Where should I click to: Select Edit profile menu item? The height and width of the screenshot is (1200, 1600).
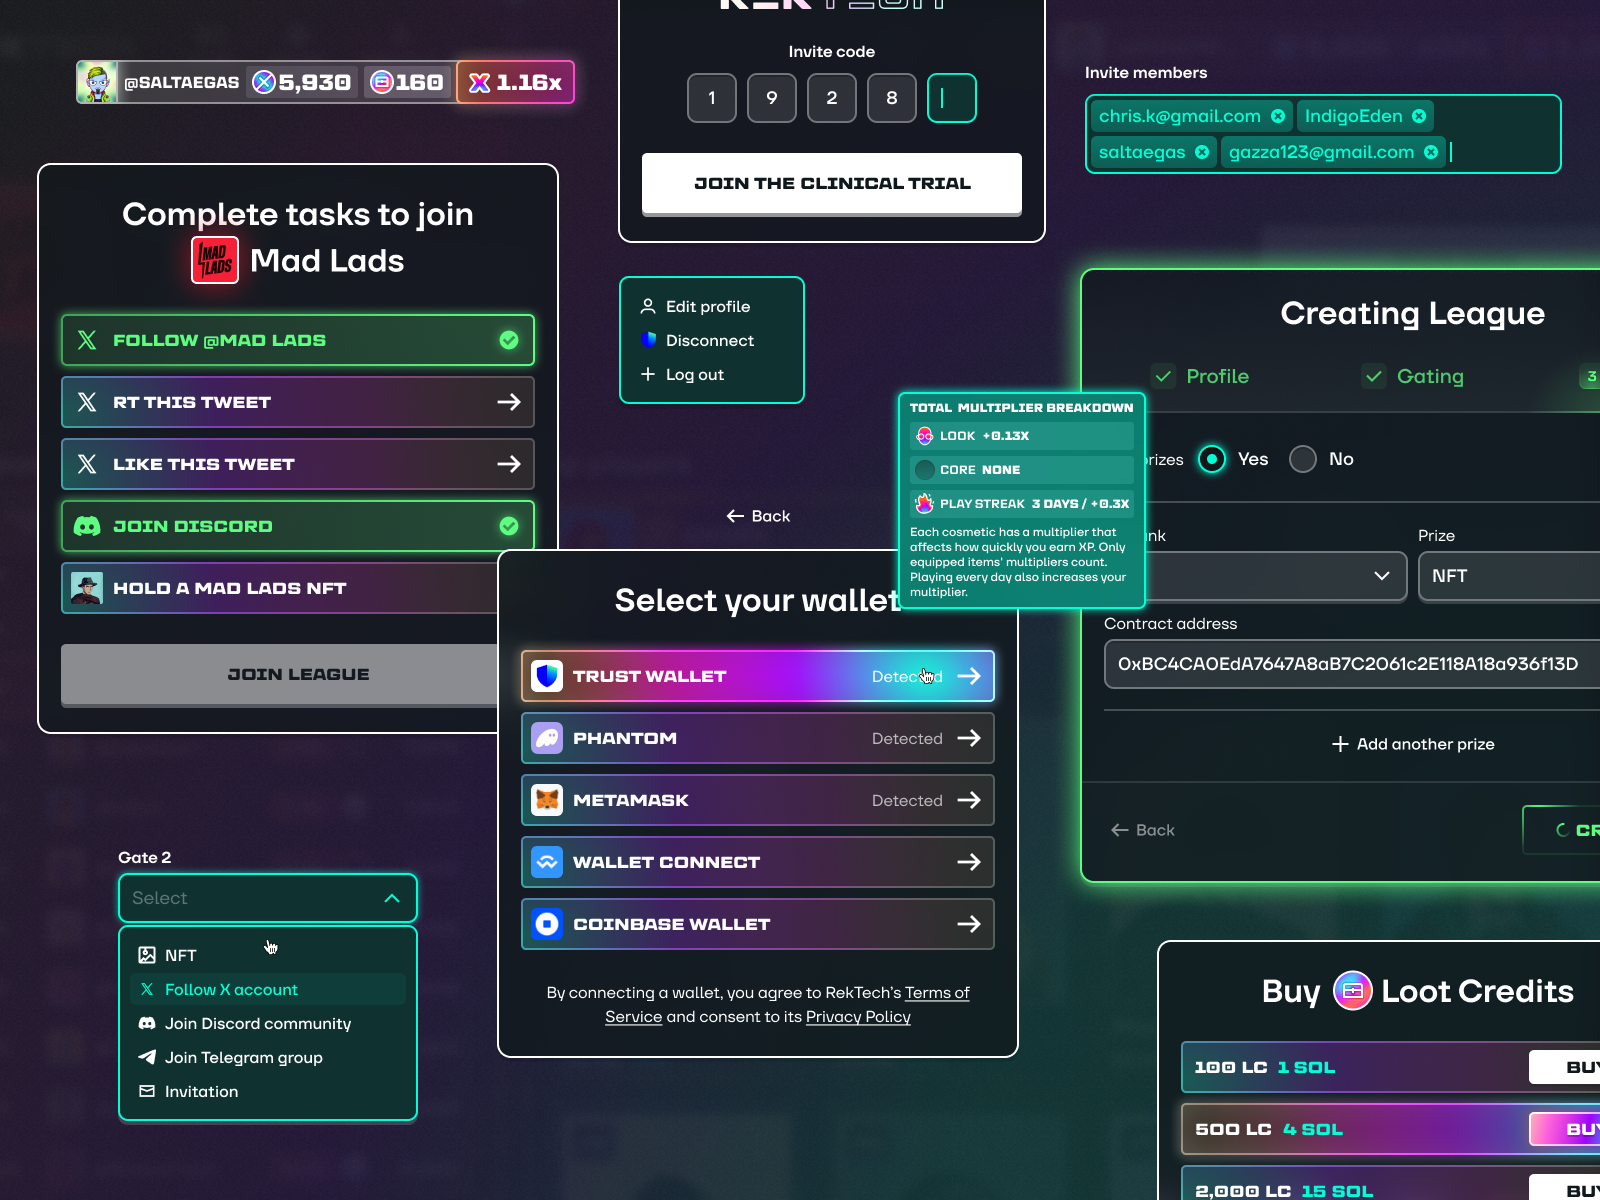point(708,307)
